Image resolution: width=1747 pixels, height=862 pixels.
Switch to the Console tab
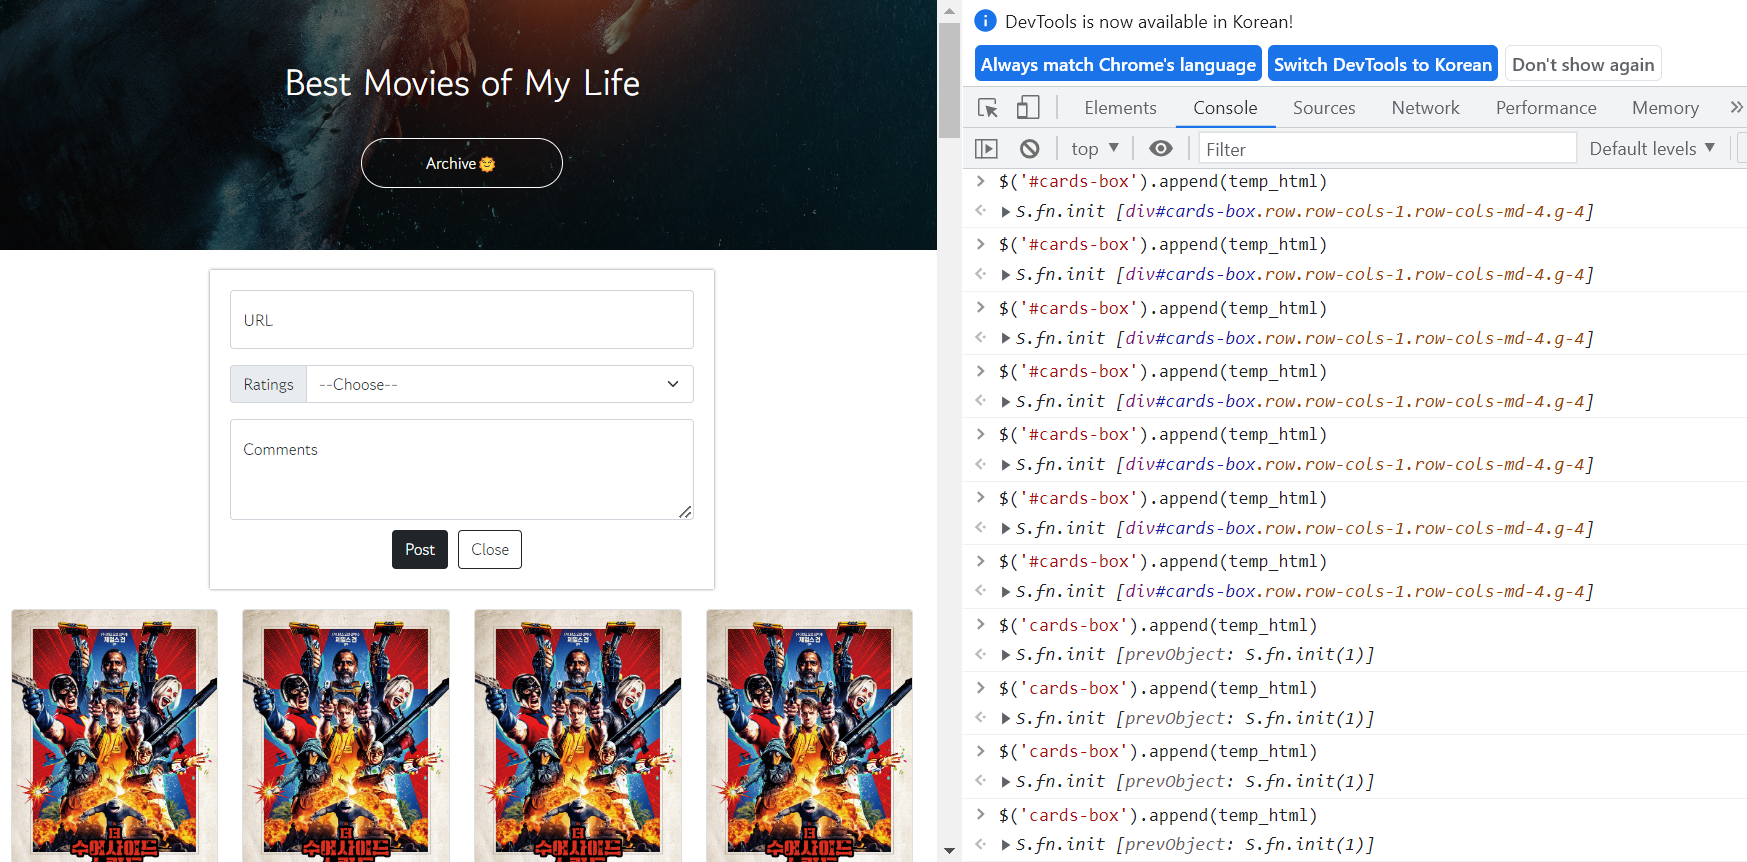[x=1225, y=108]
